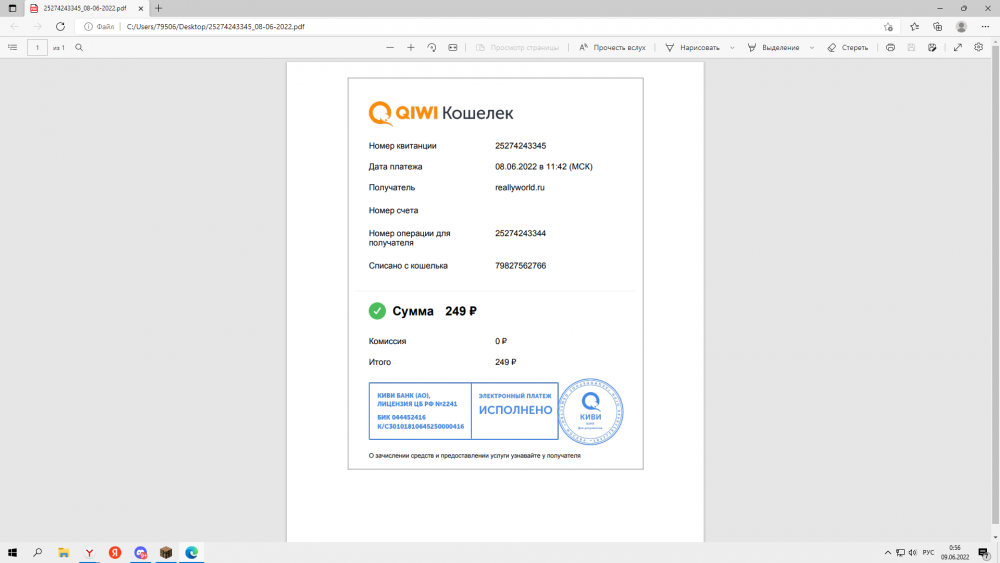Screen dimensions: 1000x563
Task: Open the Favorites list
Action: tap(915, 27)
